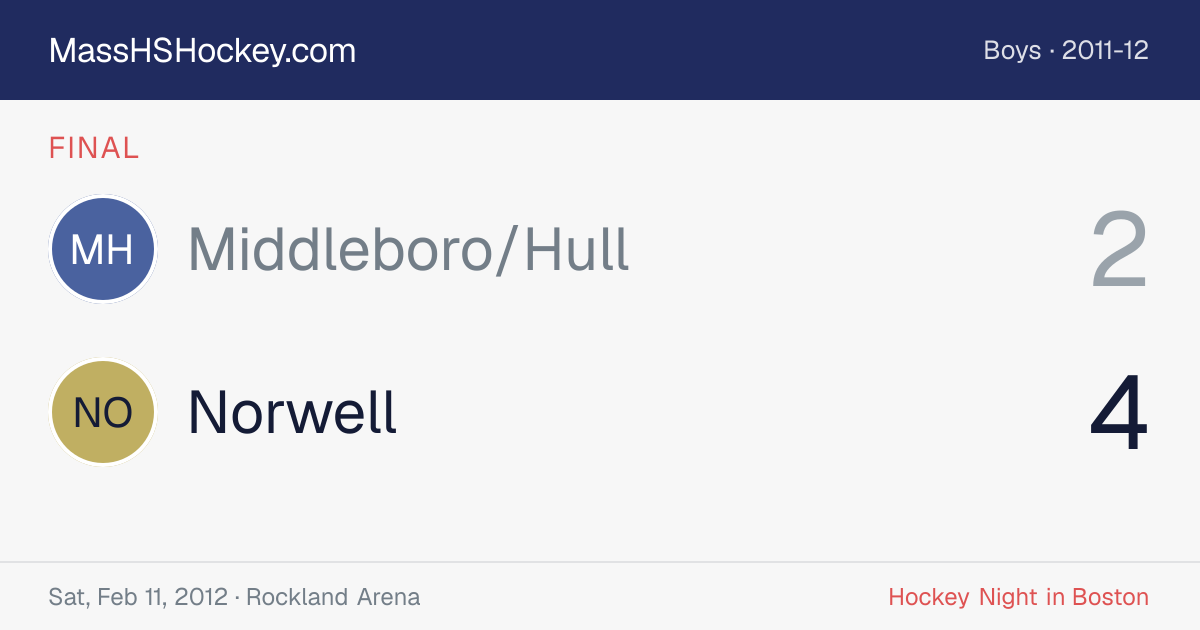The width and height of the screenshot is (1200, 630).
Task: Follow the Hockey Night in Boston link
Action: tap(1018, 597)
